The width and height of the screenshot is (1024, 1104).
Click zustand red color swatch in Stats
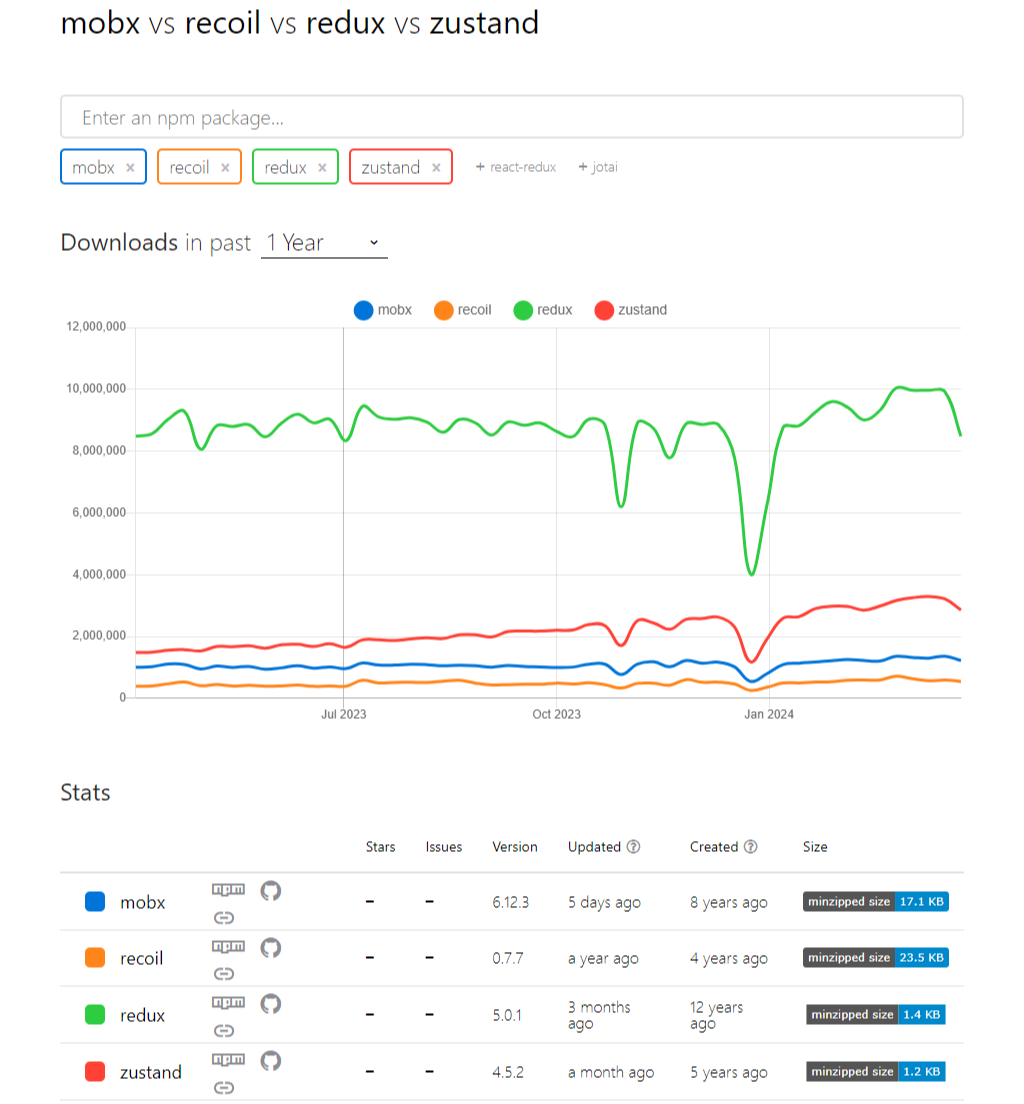[95, 1072]
